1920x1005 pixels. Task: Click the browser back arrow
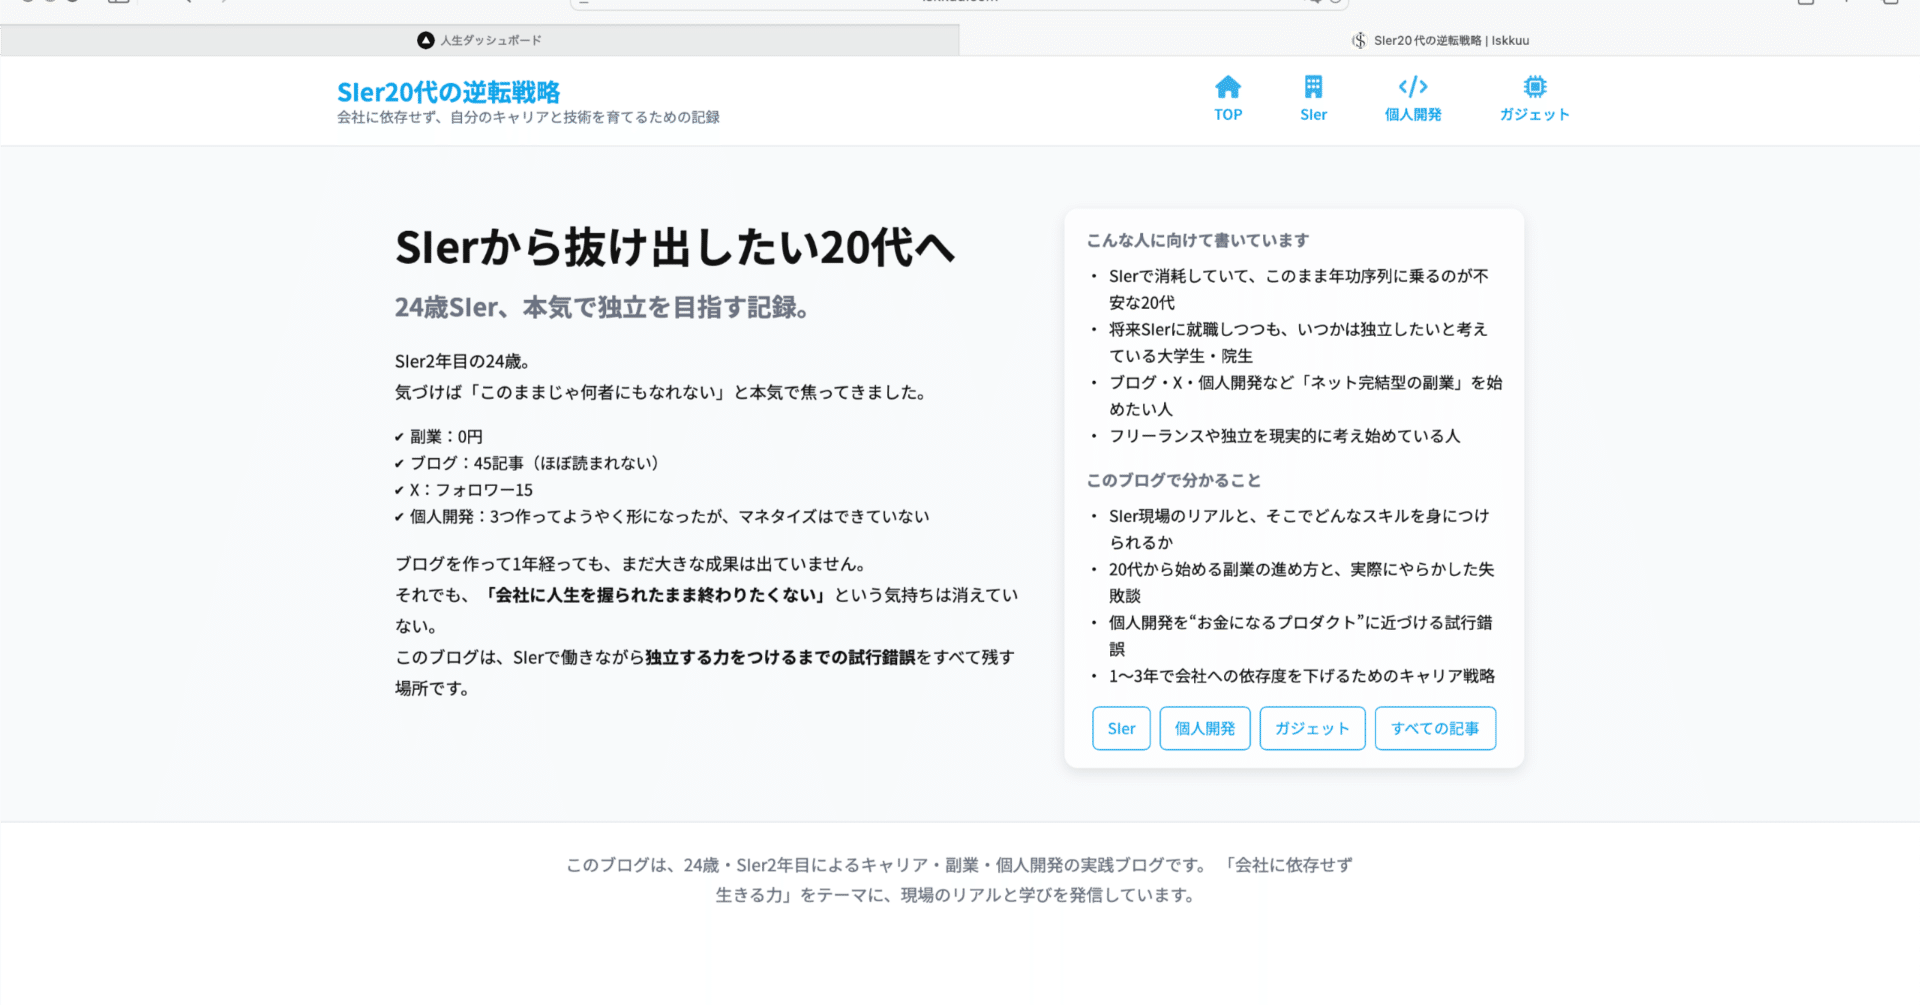click(x=189, y=2)
